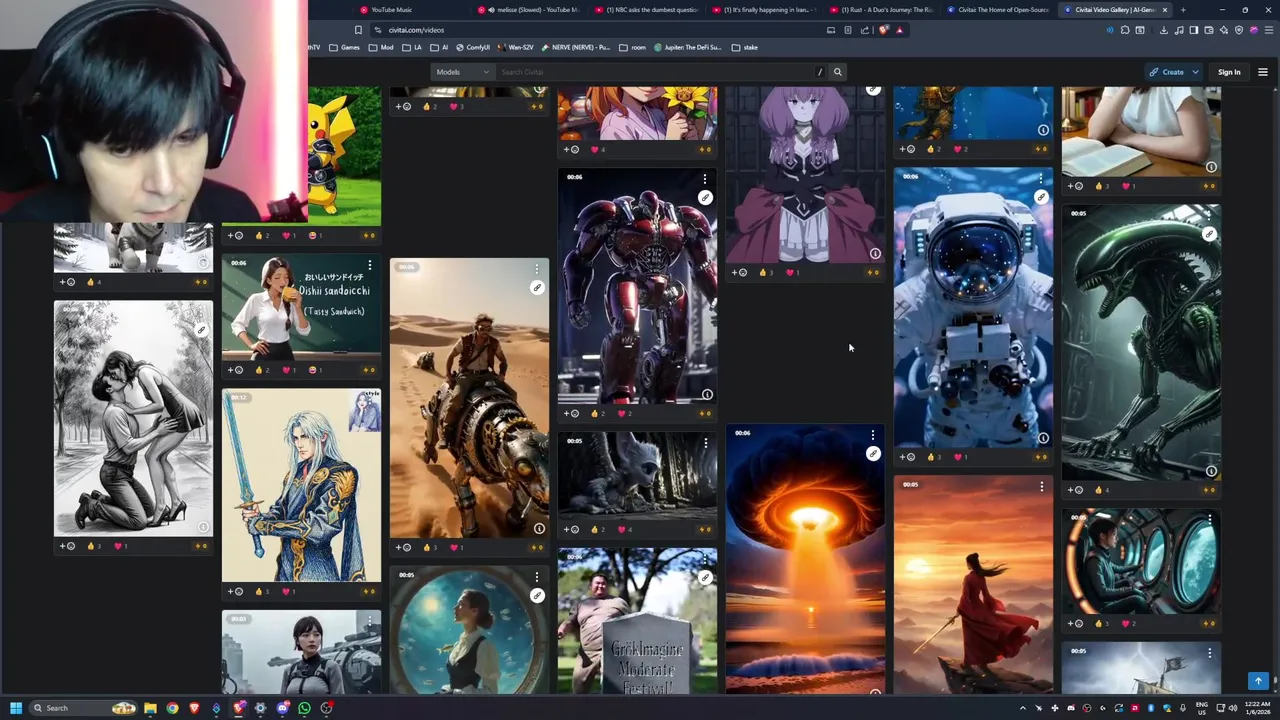1280x720 pixels.
Task: Click remix icon on astronaut video
Action: (x=1041, y=198)
